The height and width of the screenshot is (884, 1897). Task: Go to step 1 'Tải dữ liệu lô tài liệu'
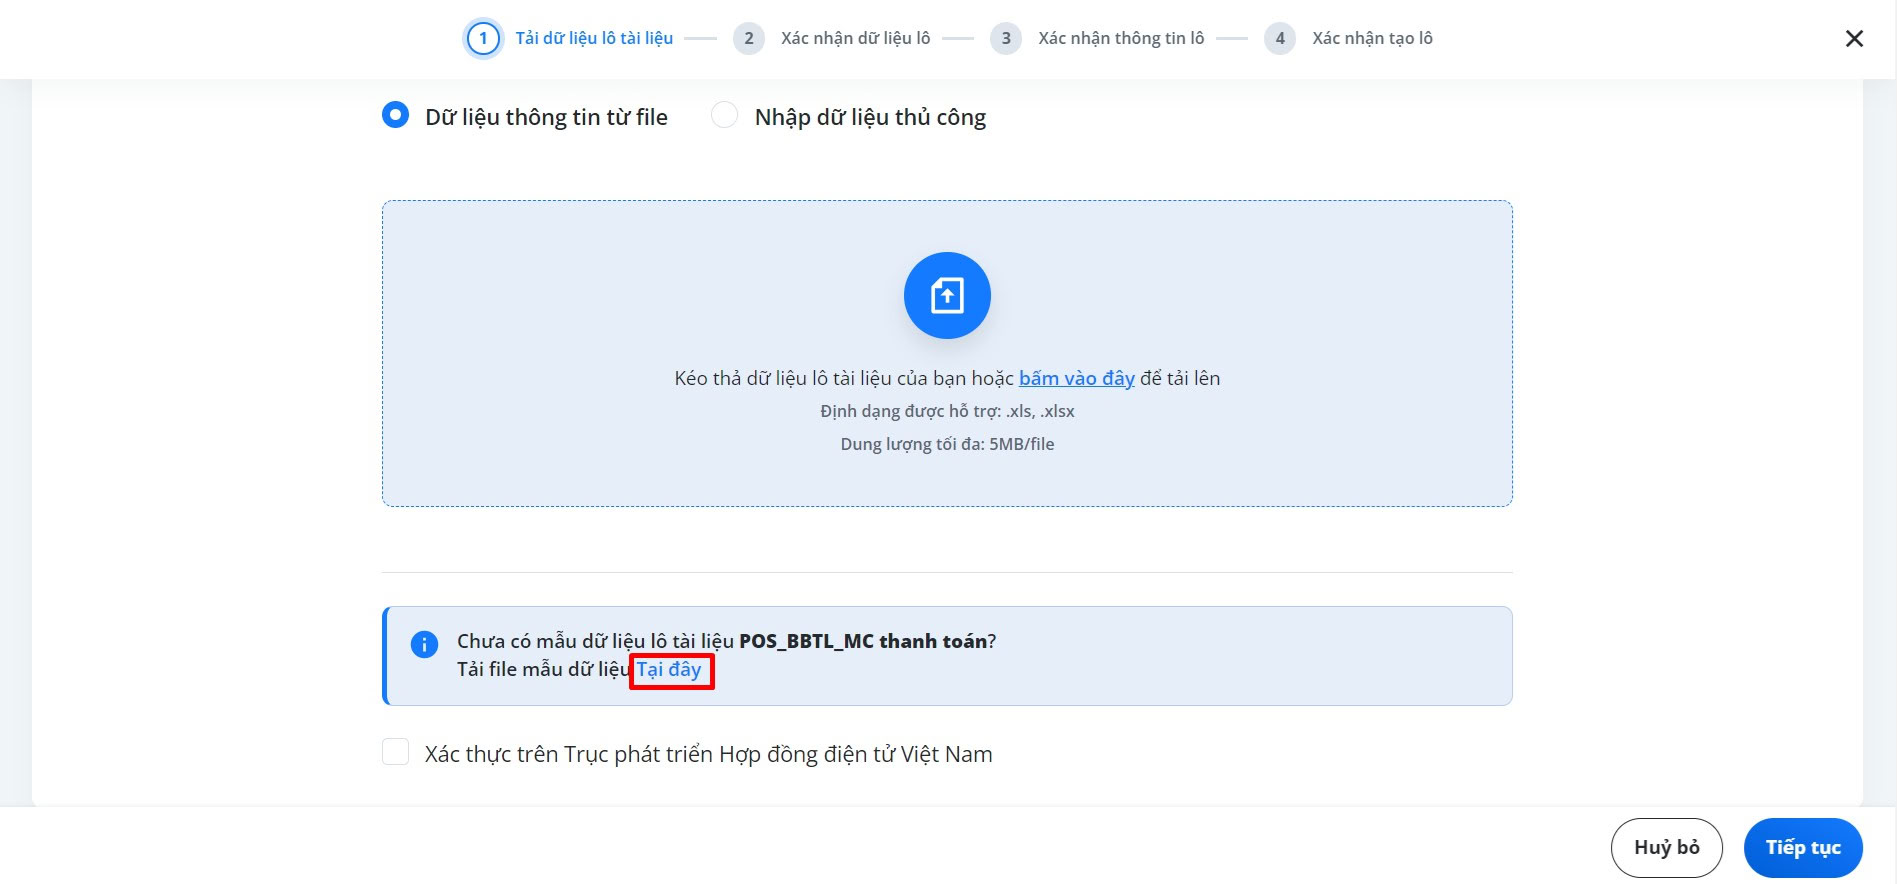568,38
